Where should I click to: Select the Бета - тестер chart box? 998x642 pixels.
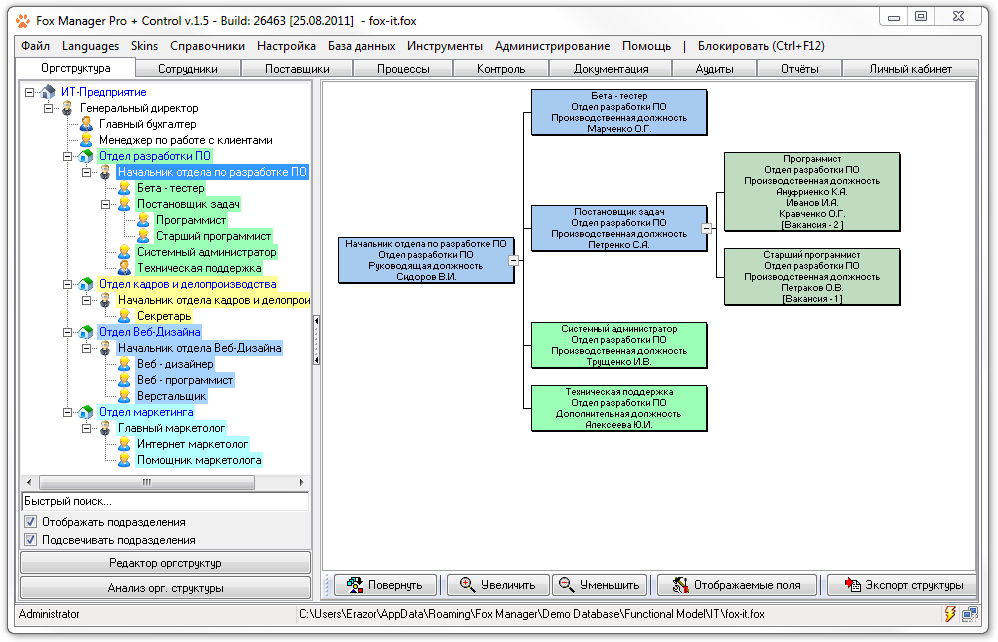click(619, 112)
